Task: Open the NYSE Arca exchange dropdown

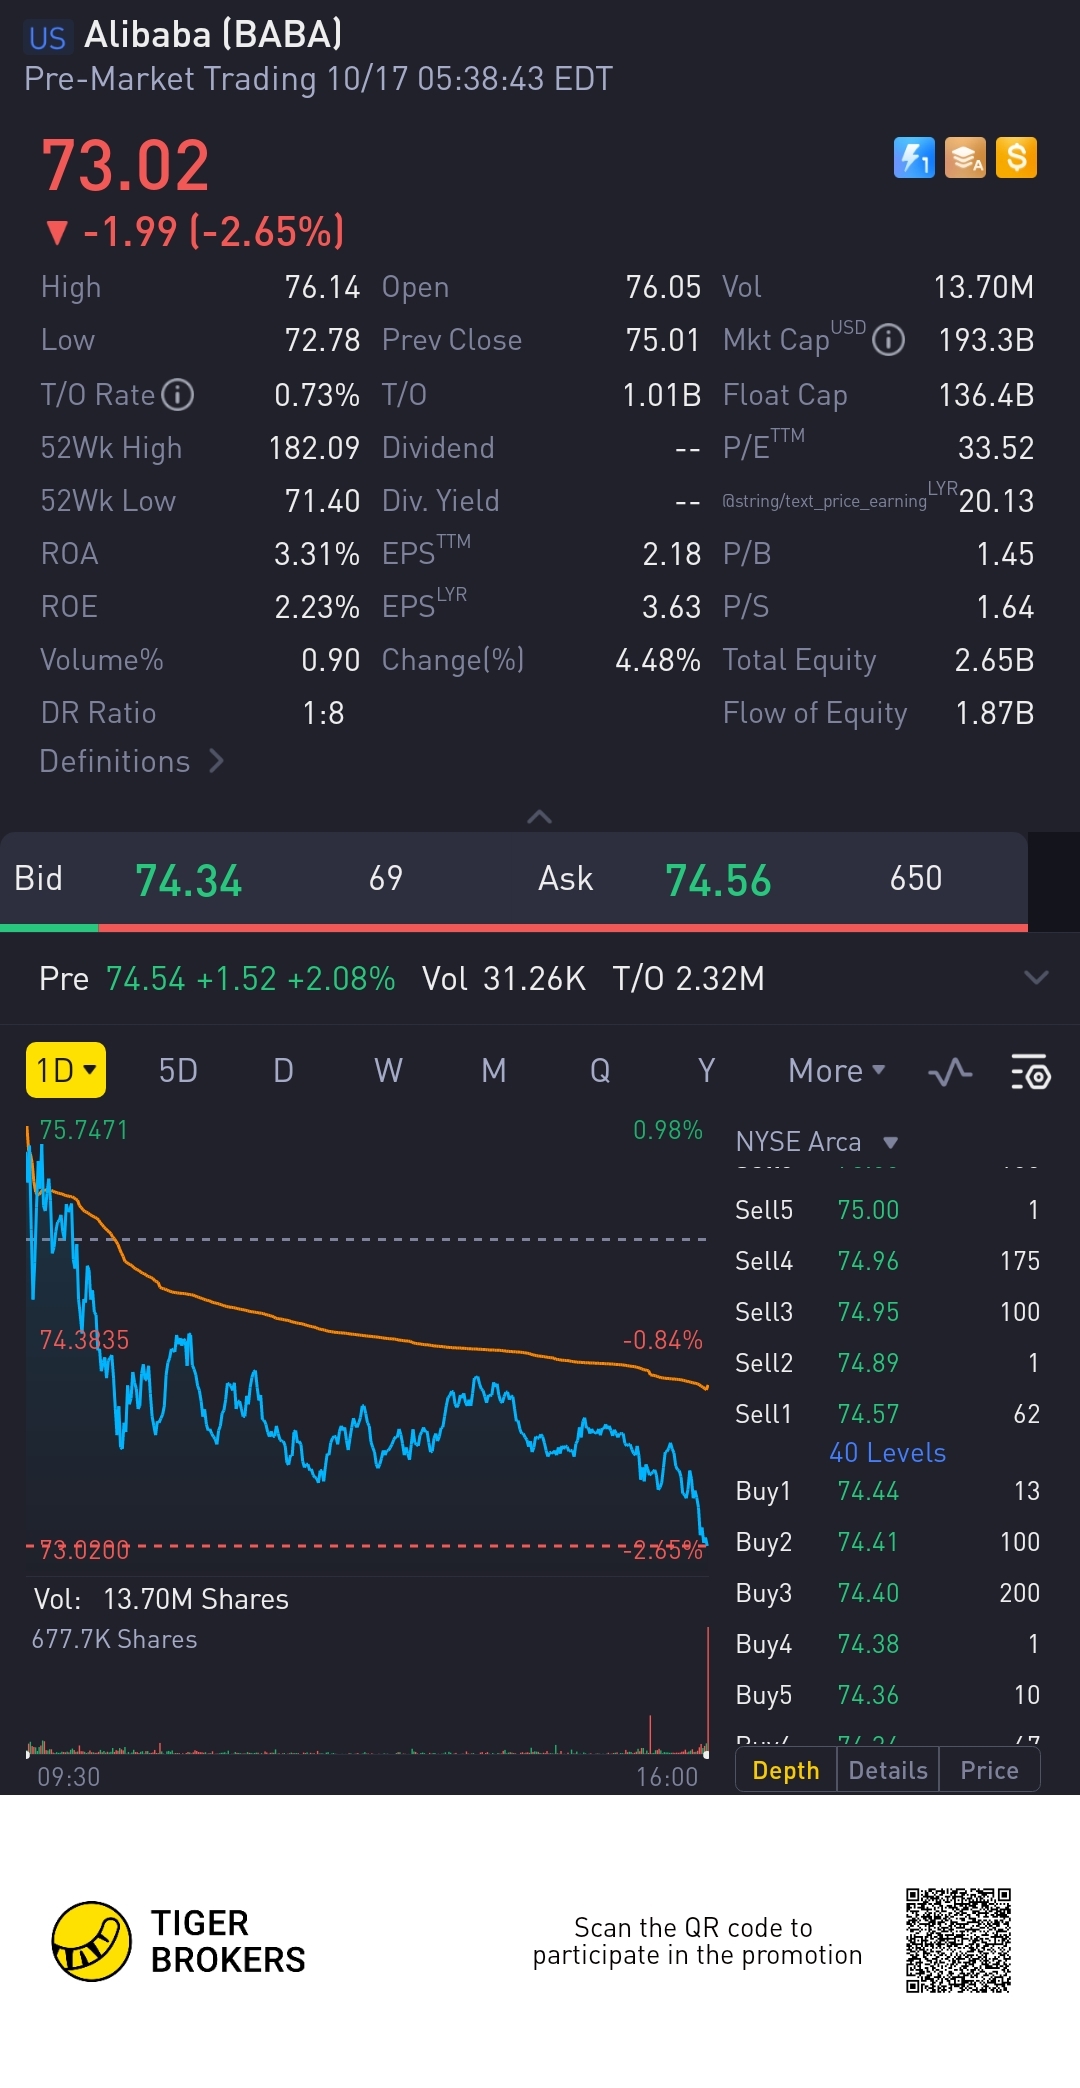Action: click(816, 1142)
